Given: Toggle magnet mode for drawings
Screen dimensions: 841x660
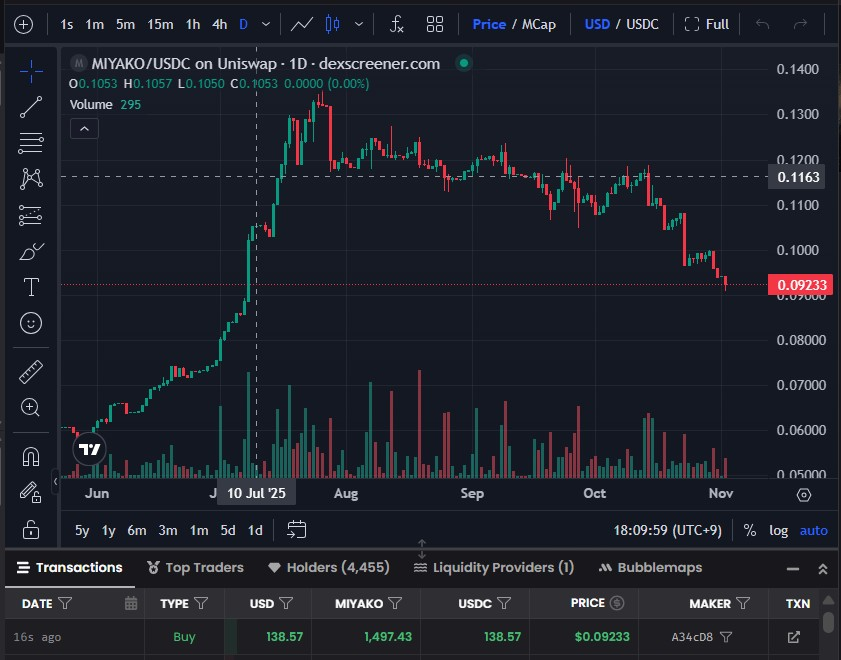Looking at the screenshot, I should coord(31,456).
